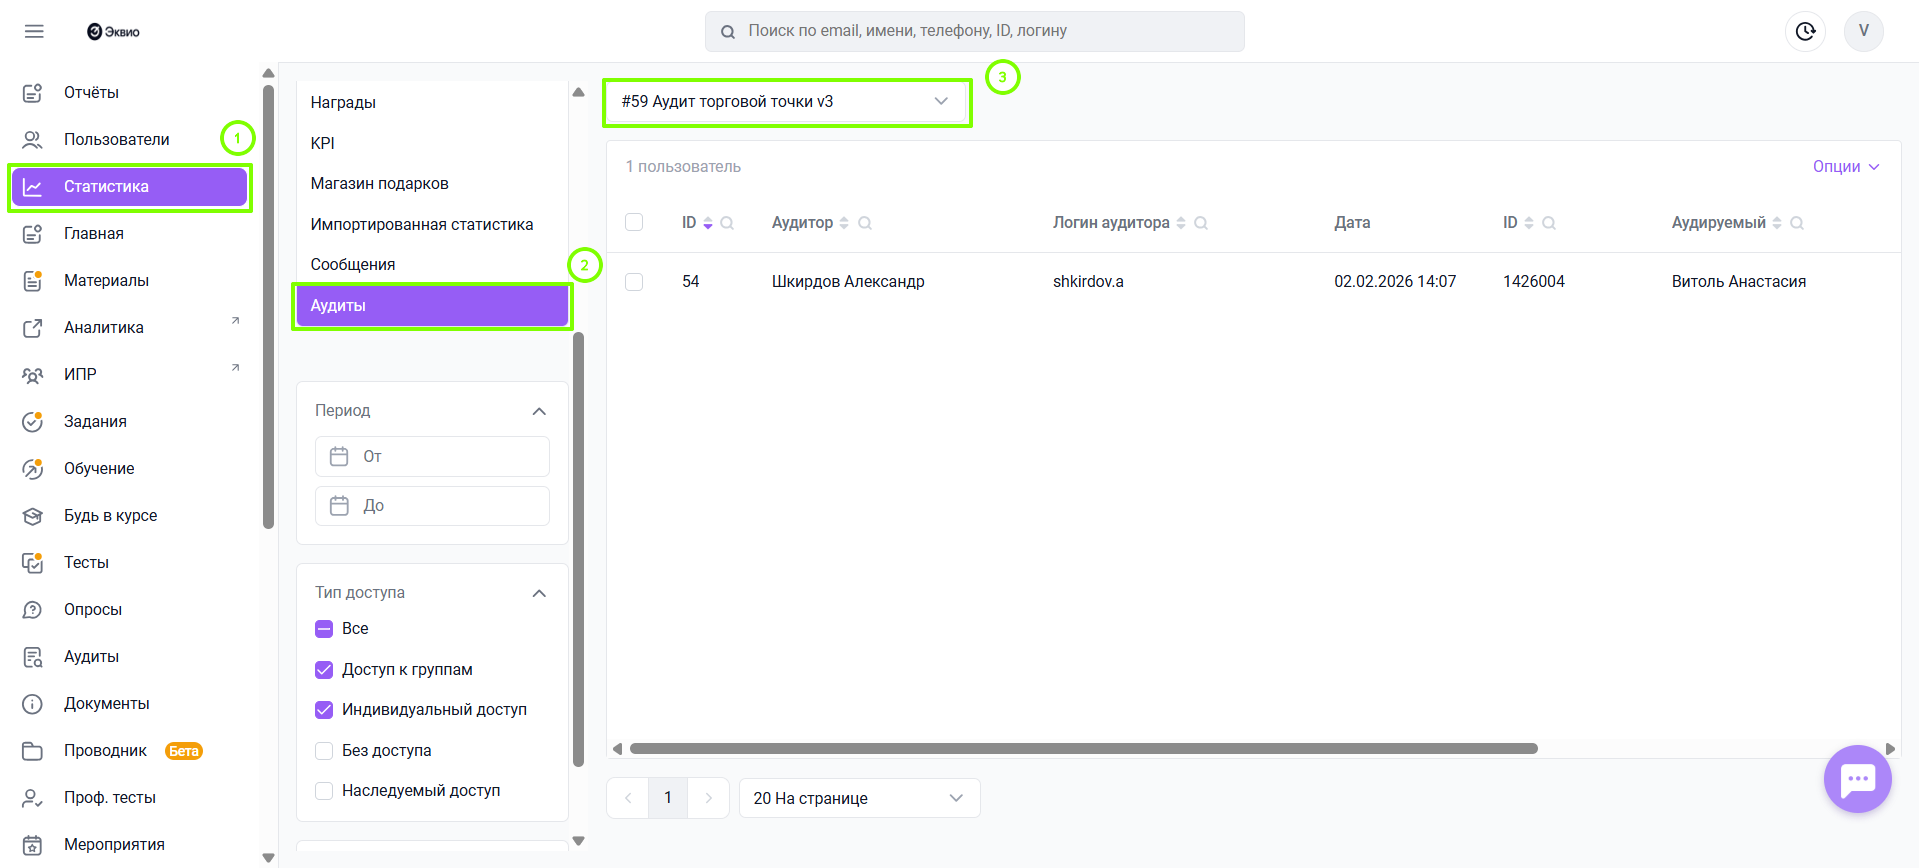Sort by the Логин аудитора column
This screenshot has height=868, width=1919.
pos(1181,223)
